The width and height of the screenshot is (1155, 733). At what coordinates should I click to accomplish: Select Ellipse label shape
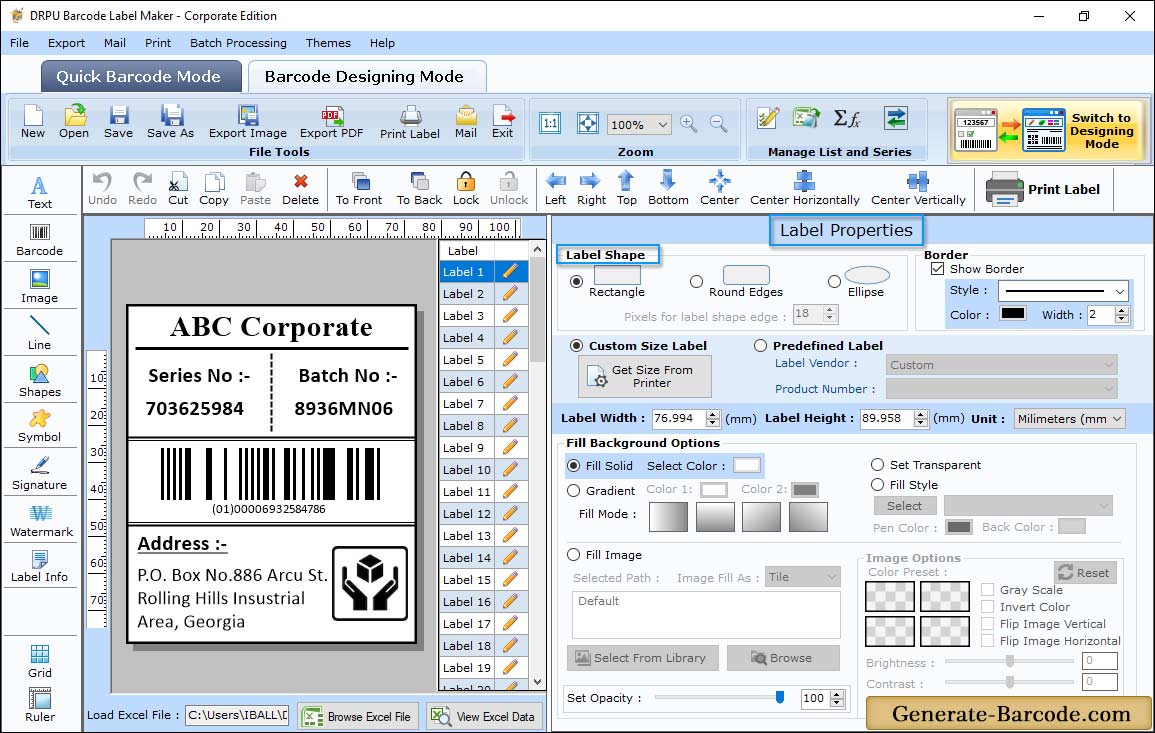tap(834, 281)
